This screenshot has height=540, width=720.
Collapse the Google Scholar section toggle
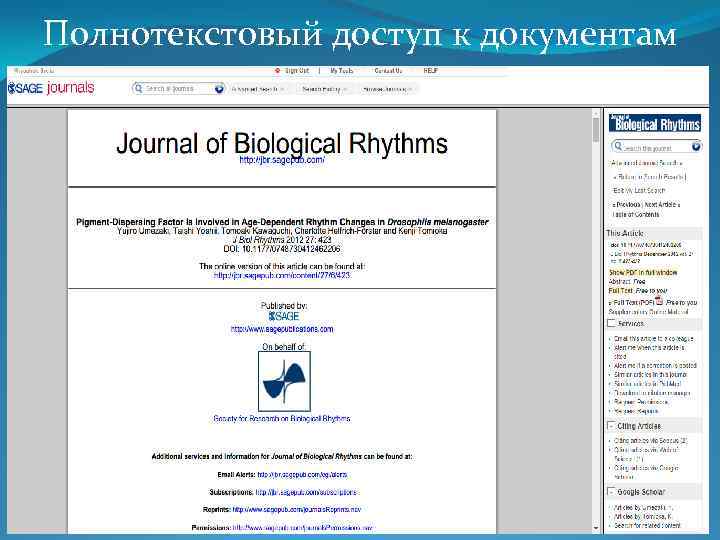611,492
